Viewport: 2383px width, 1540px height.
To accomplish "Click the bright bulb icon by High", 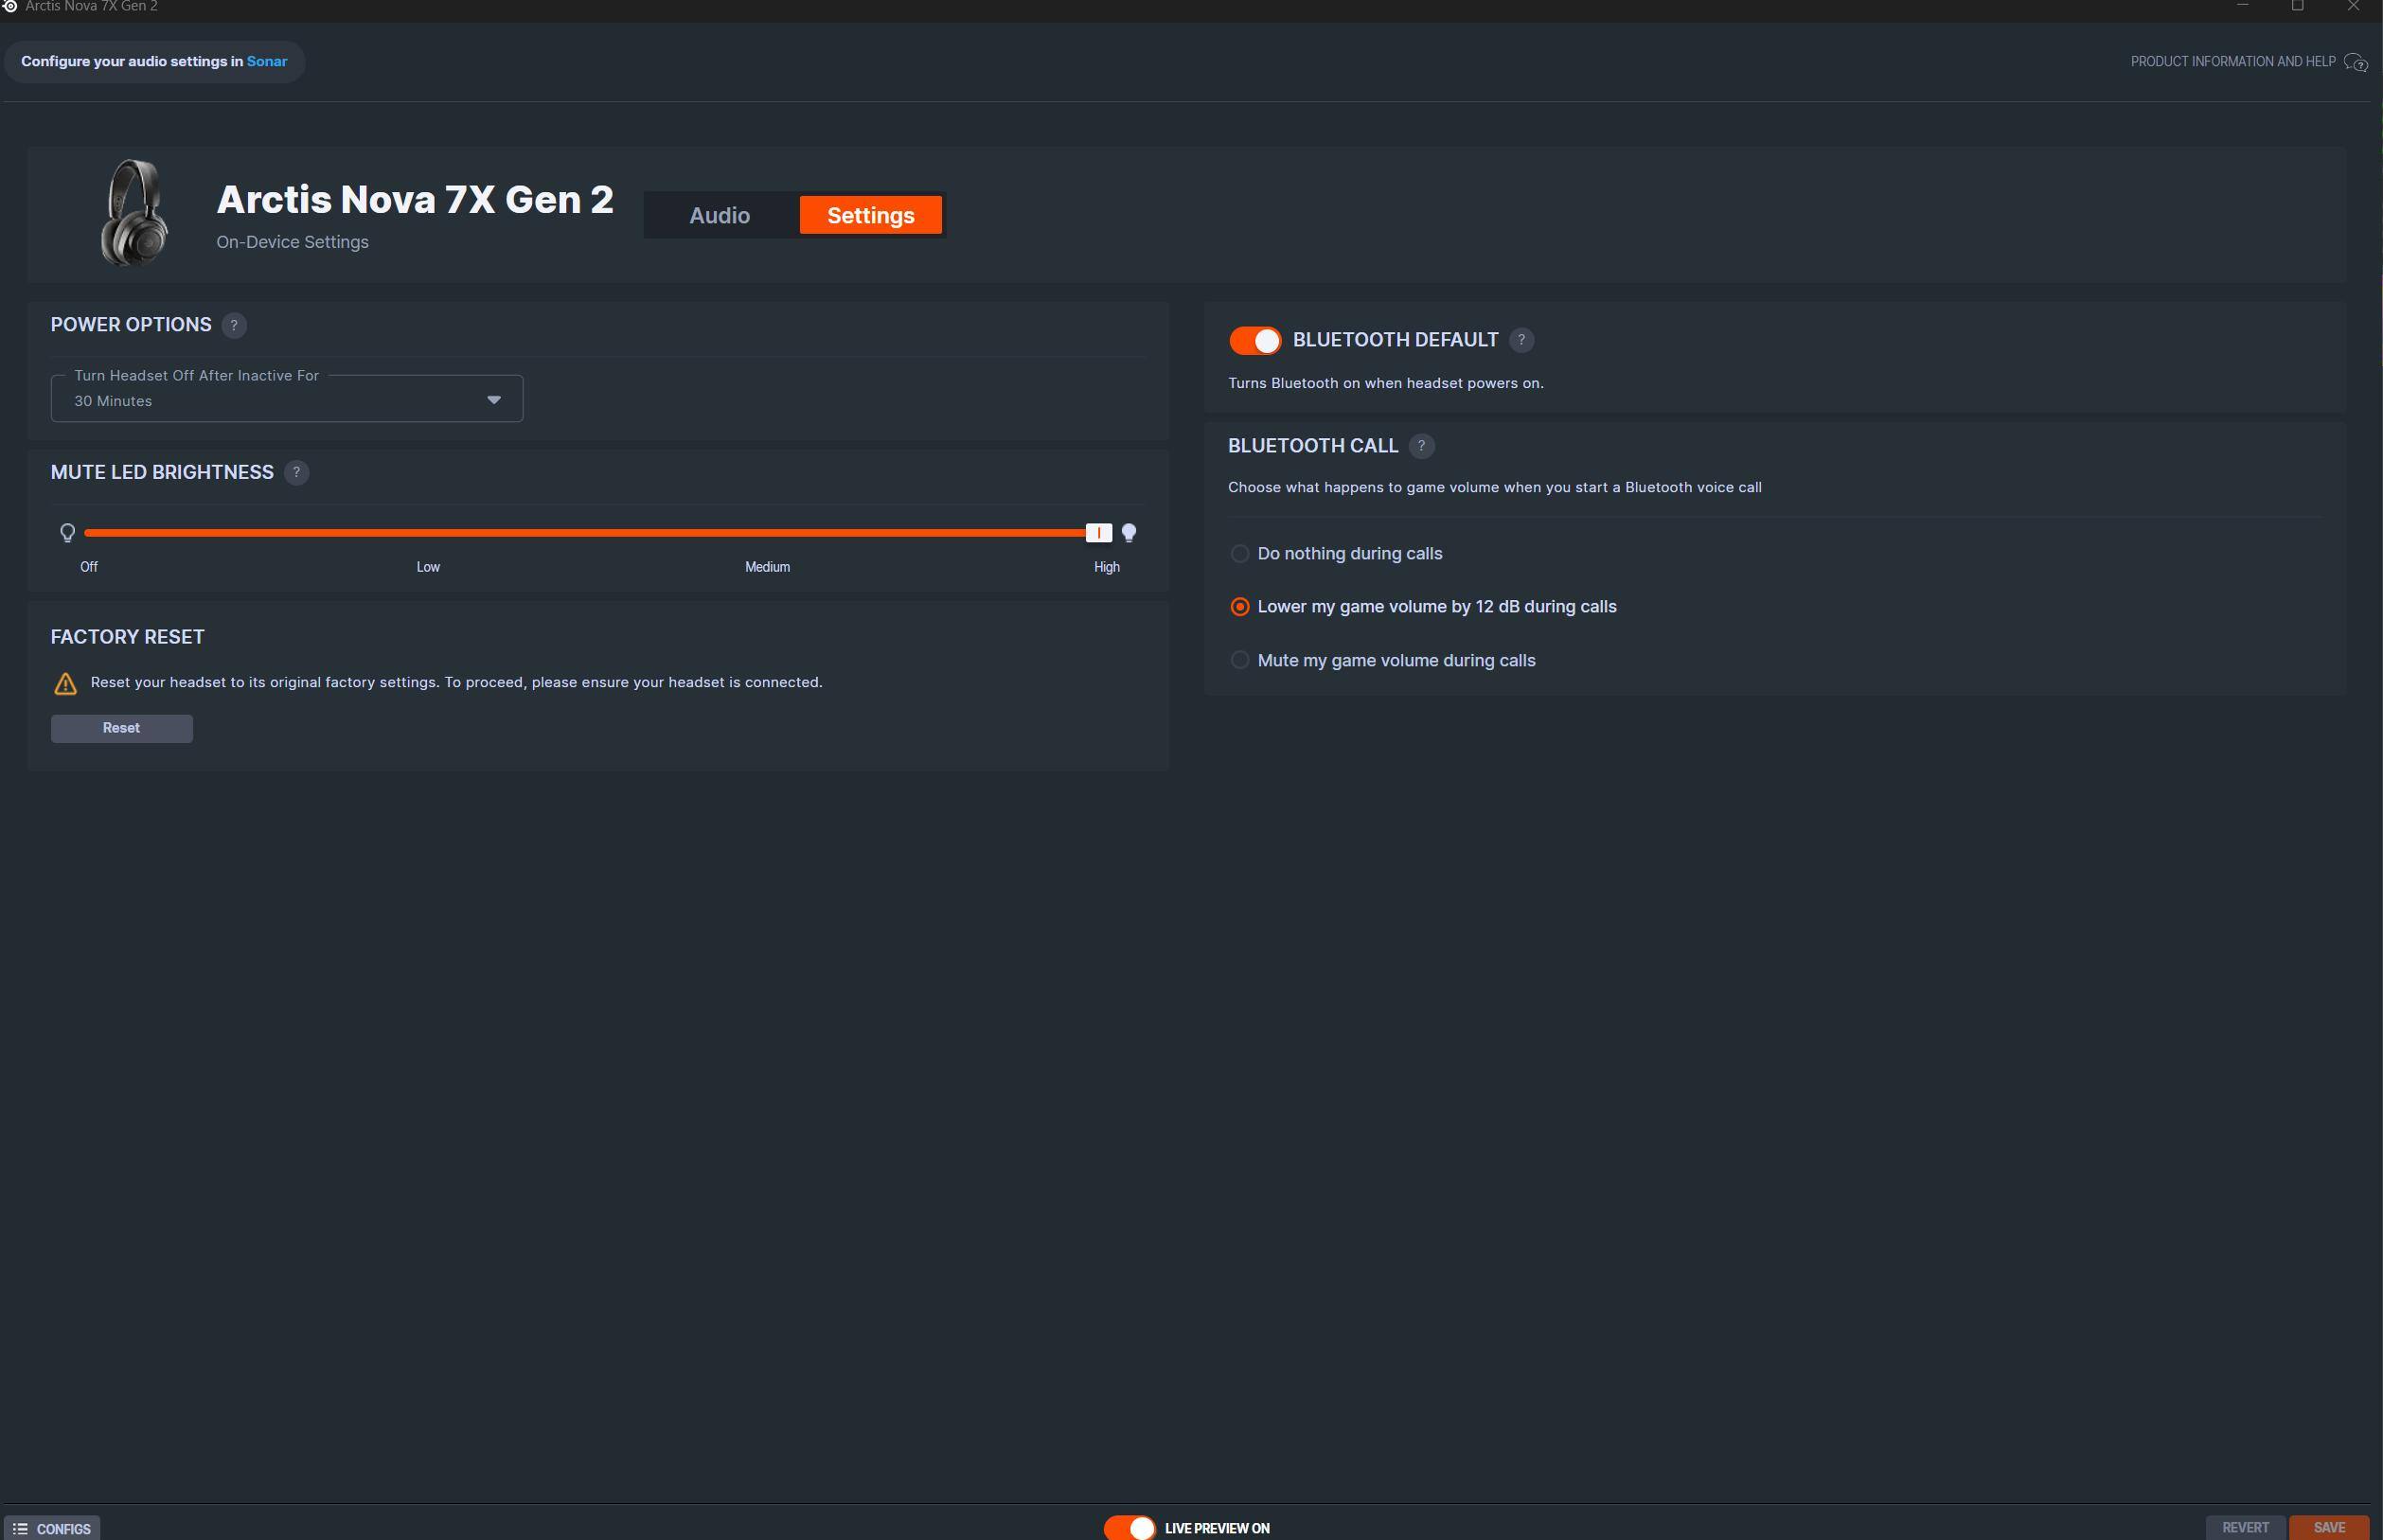I will pyautogui.click(x=1129, y=533).
